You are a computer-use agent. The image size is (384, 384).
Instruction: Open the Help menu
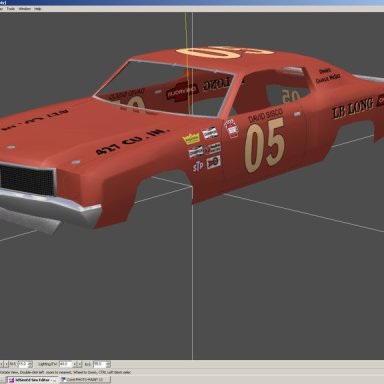click(38, 9)
